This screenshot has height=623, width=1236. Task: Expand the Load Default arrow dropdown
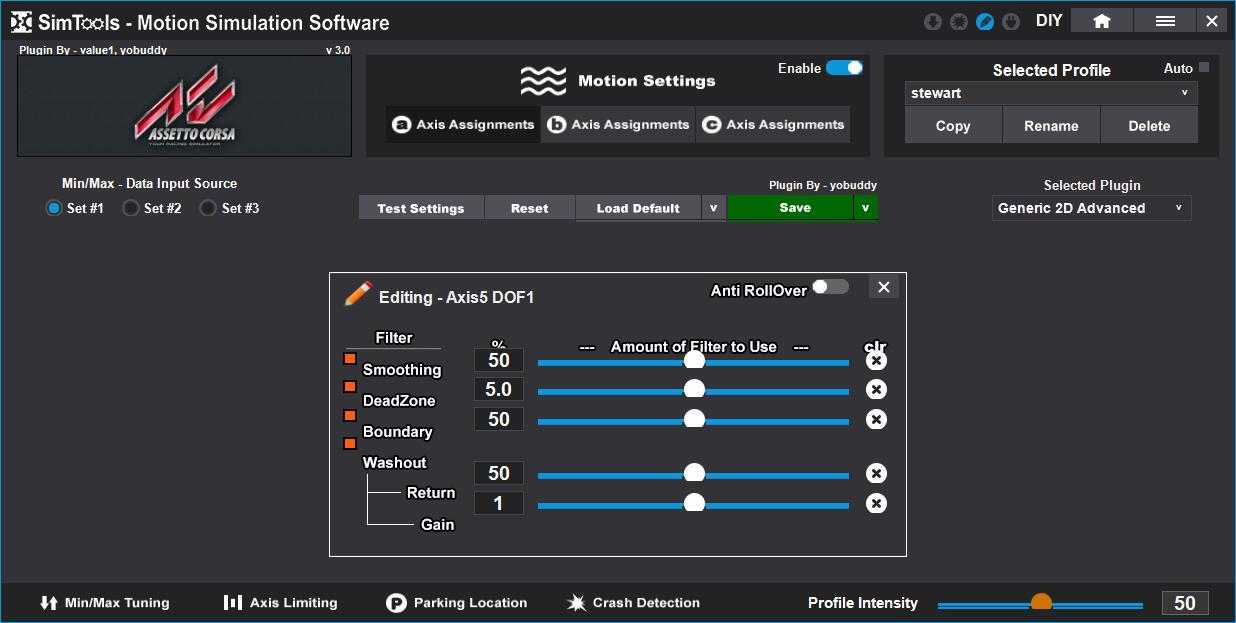(x=713, y=208)
